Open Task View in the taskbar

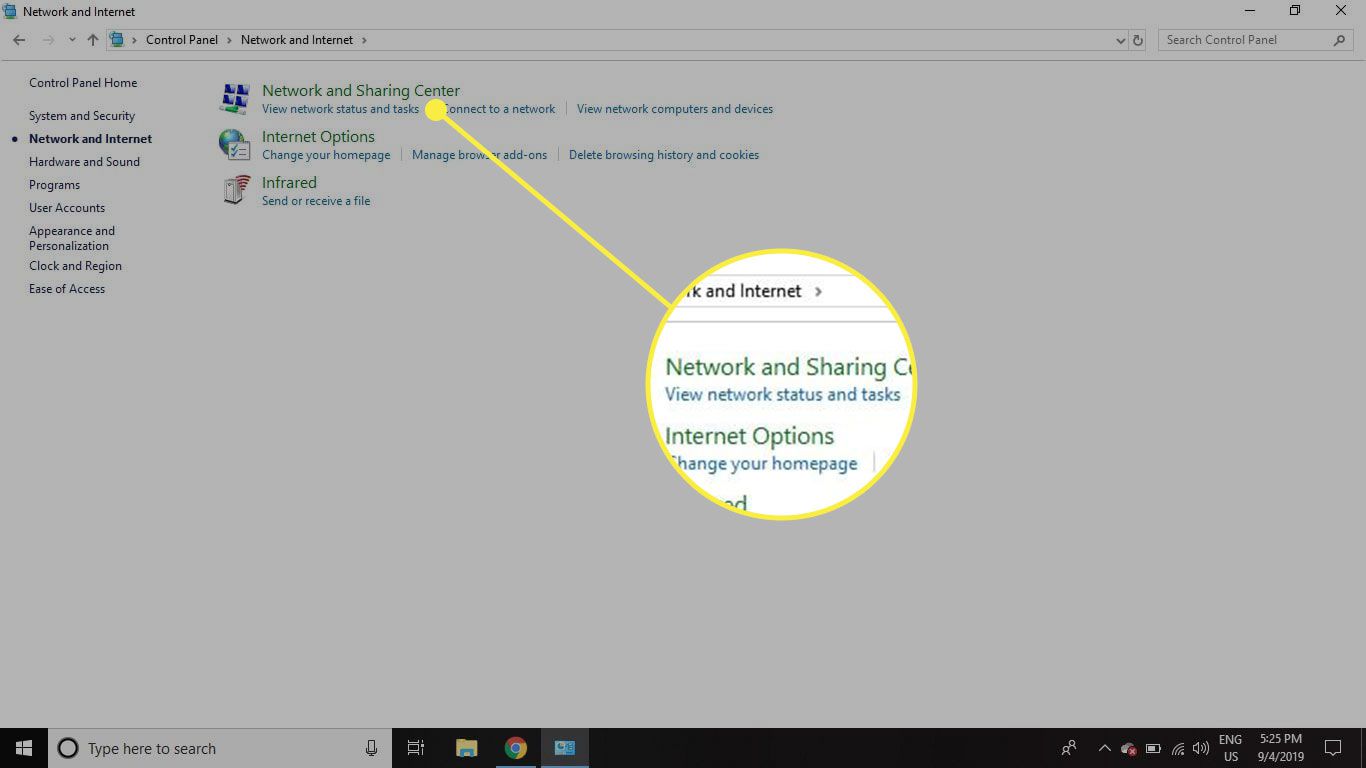pos(416,748)
